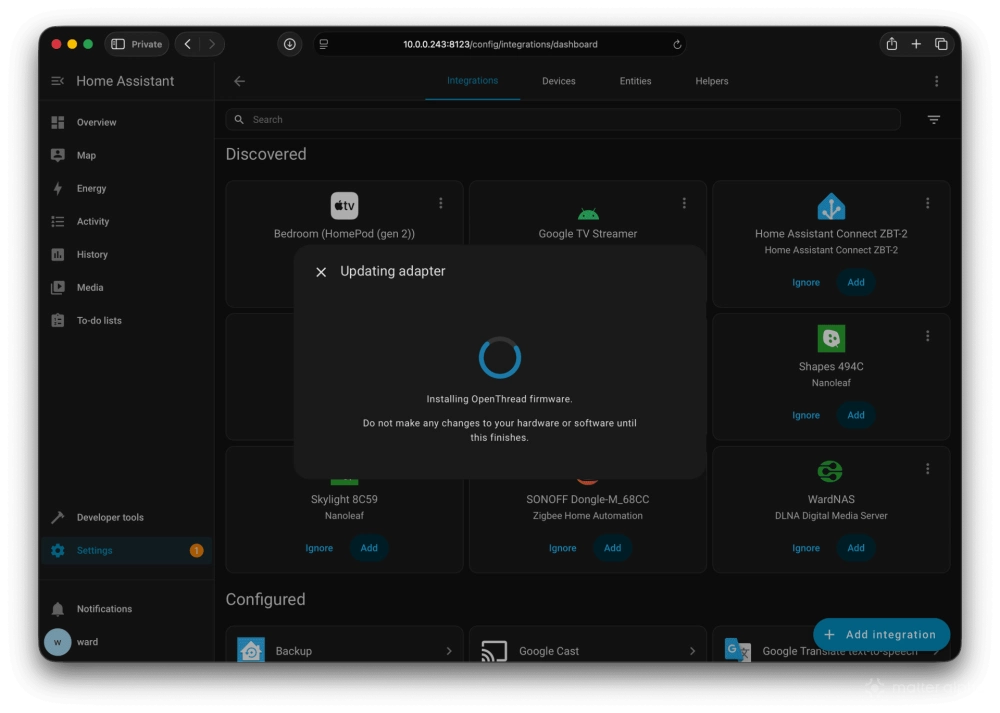Viewport: 1000px width, 713px height.
Task: Switch to the Helpers tab
Action: click(x=711, y=81)
